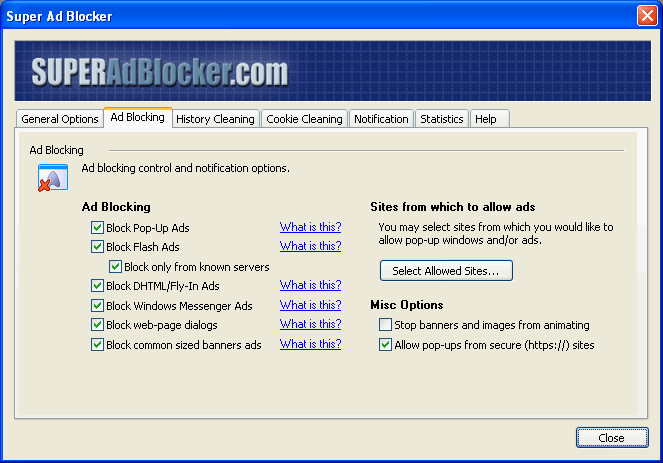Viewport: 663px width, 463px height.
Task: Open 'What is this?' for DHTML/Fly-In Ads
Action: point(310,285)
